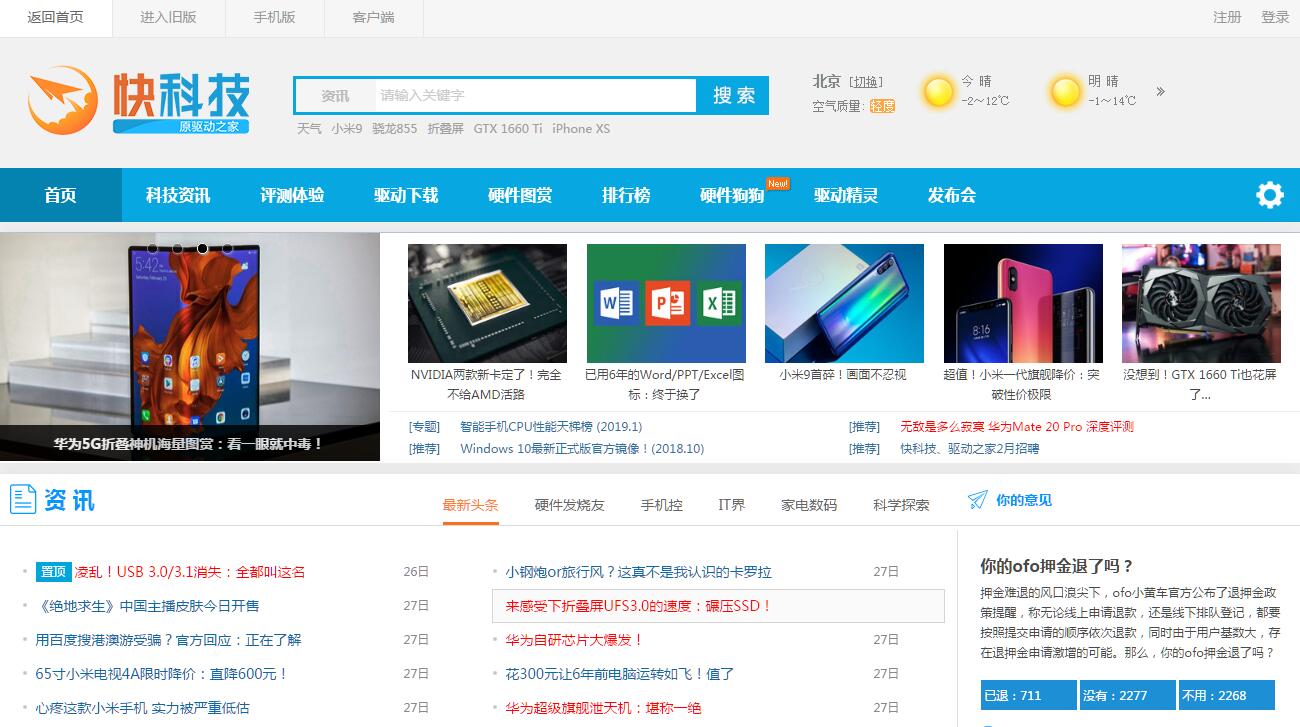Click the 快科技 orange logo icon
This screenshot has width=1300, height=727.
pyautogui.click(x=62, y=100)
